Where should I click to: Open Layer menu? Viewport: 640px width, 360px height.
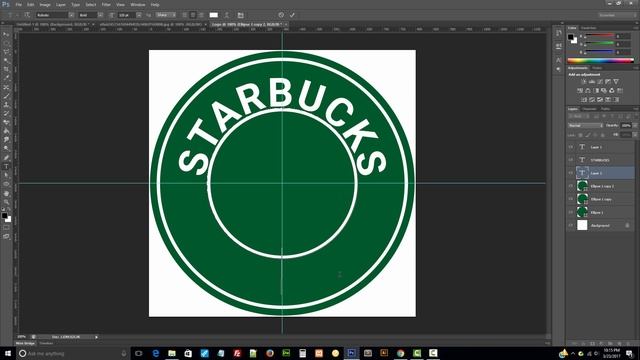point(60,4)
